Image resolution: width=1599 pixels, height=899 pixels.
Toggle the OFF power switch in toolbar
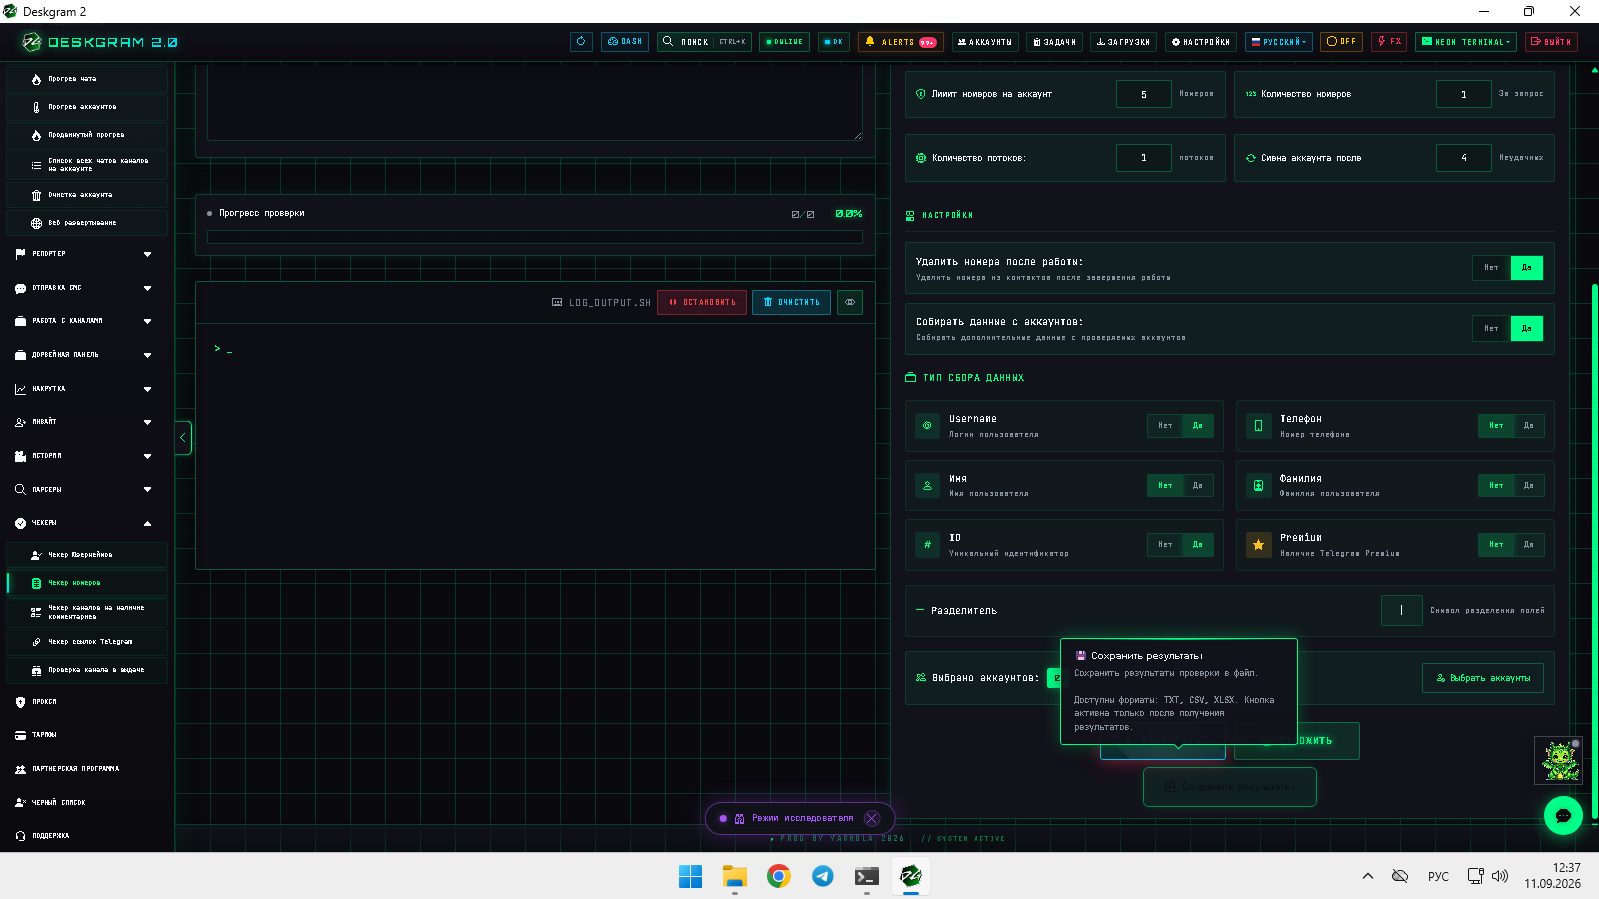(1341, 42)
